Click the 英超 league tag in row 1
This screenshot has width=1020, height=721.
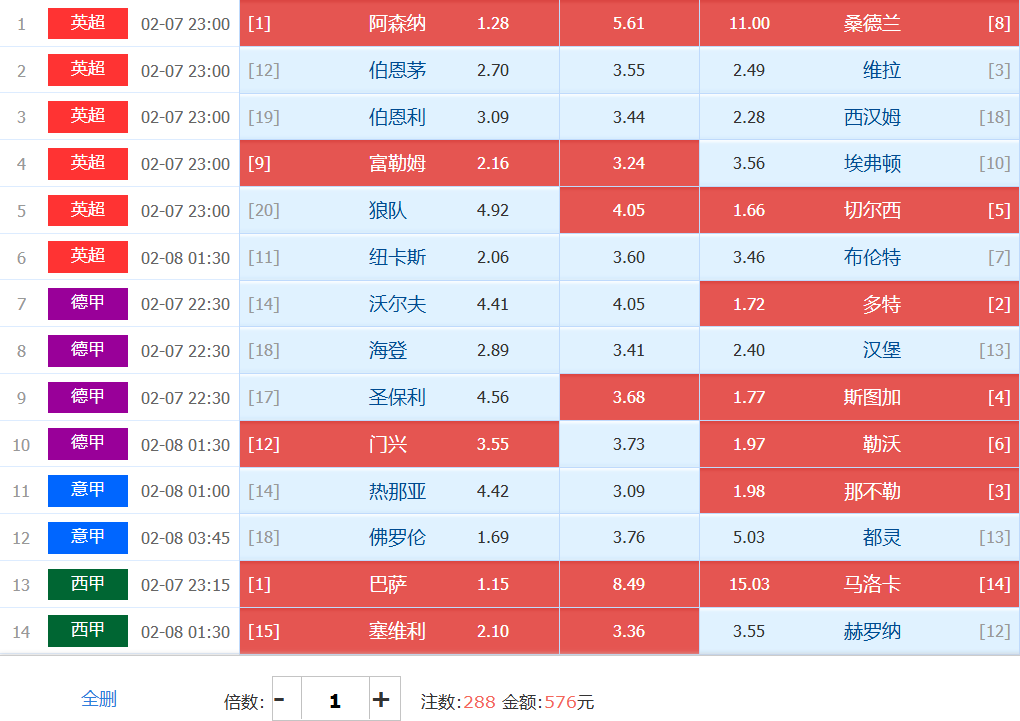pyautogui.click(x=88, y=24)
